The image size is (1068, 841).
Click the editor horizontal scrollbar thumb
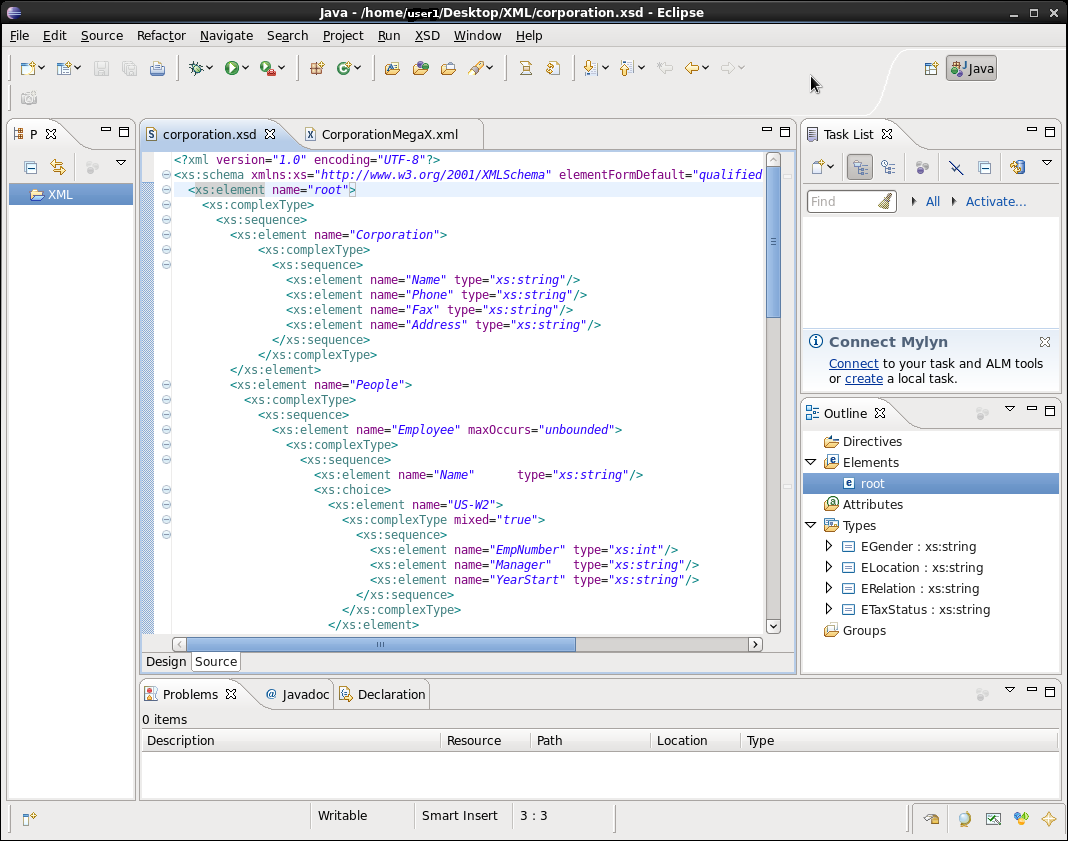pos(380,645)
